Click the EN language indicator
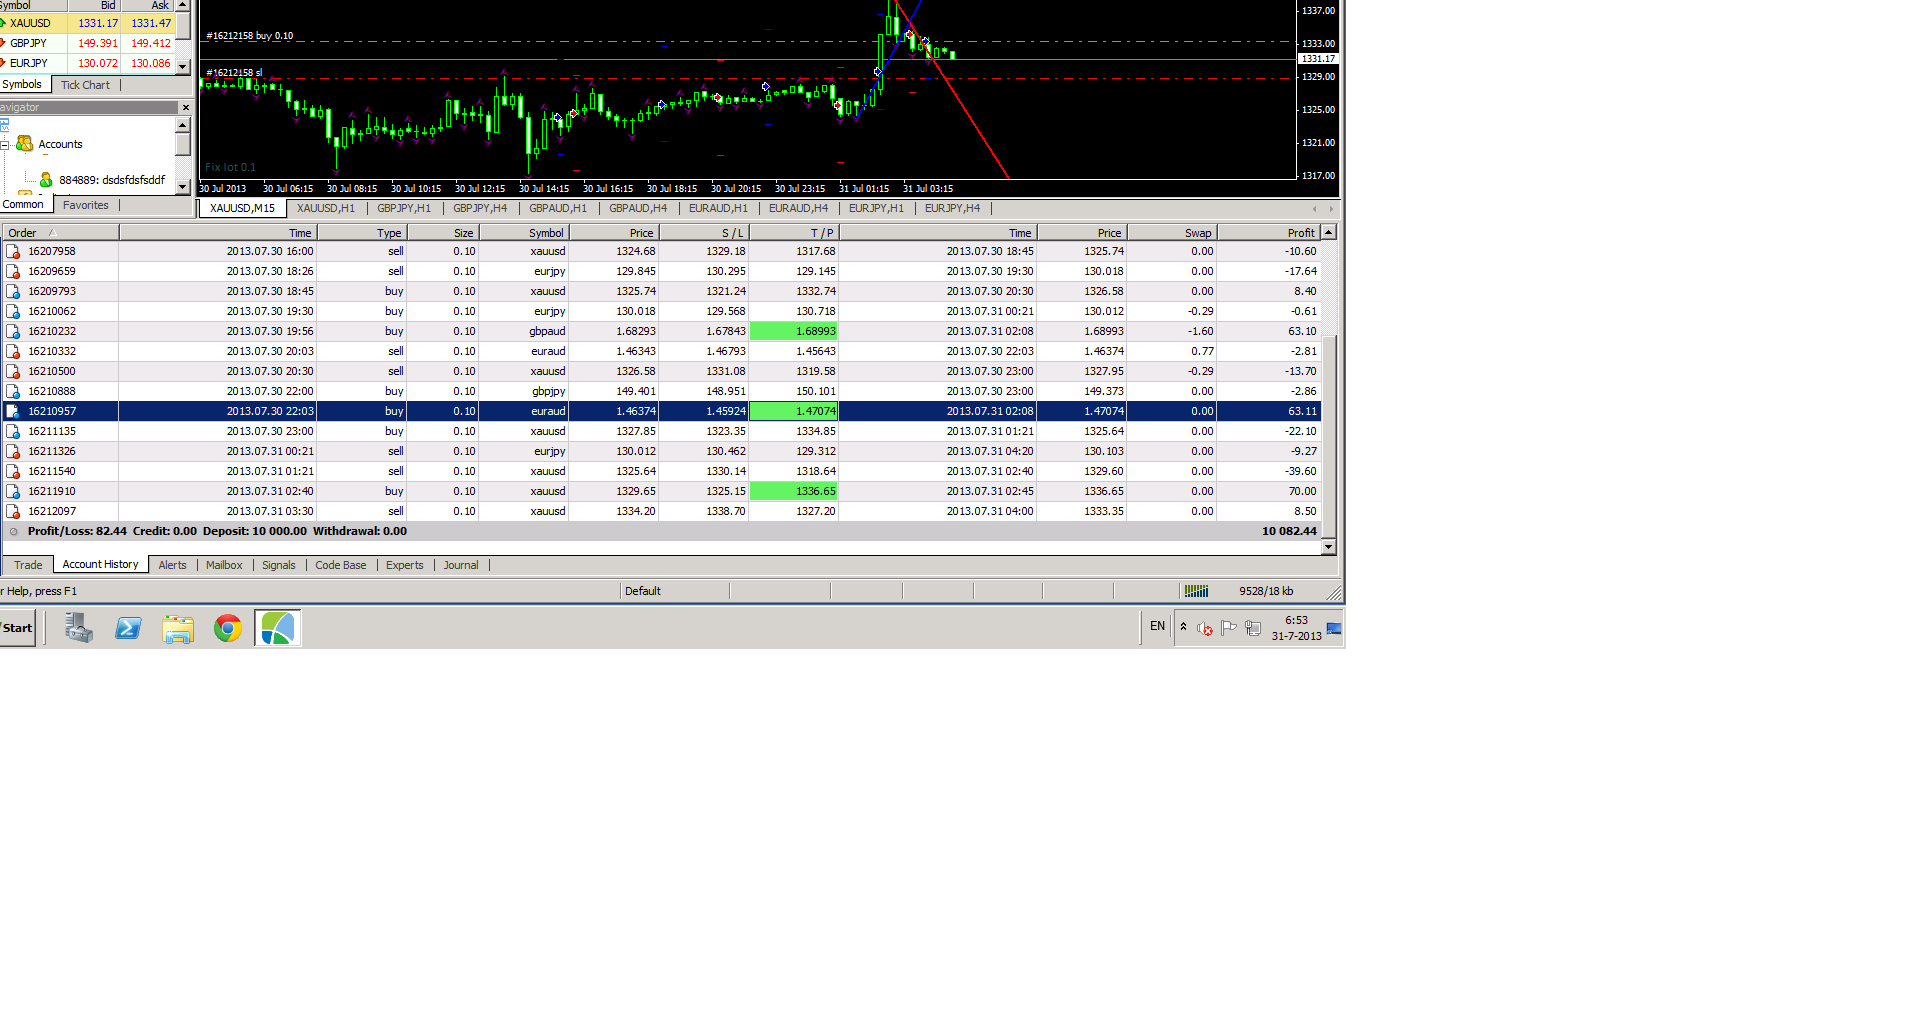The height and width of the screenshot is (1034, 1910). [x=1157, y=626]
